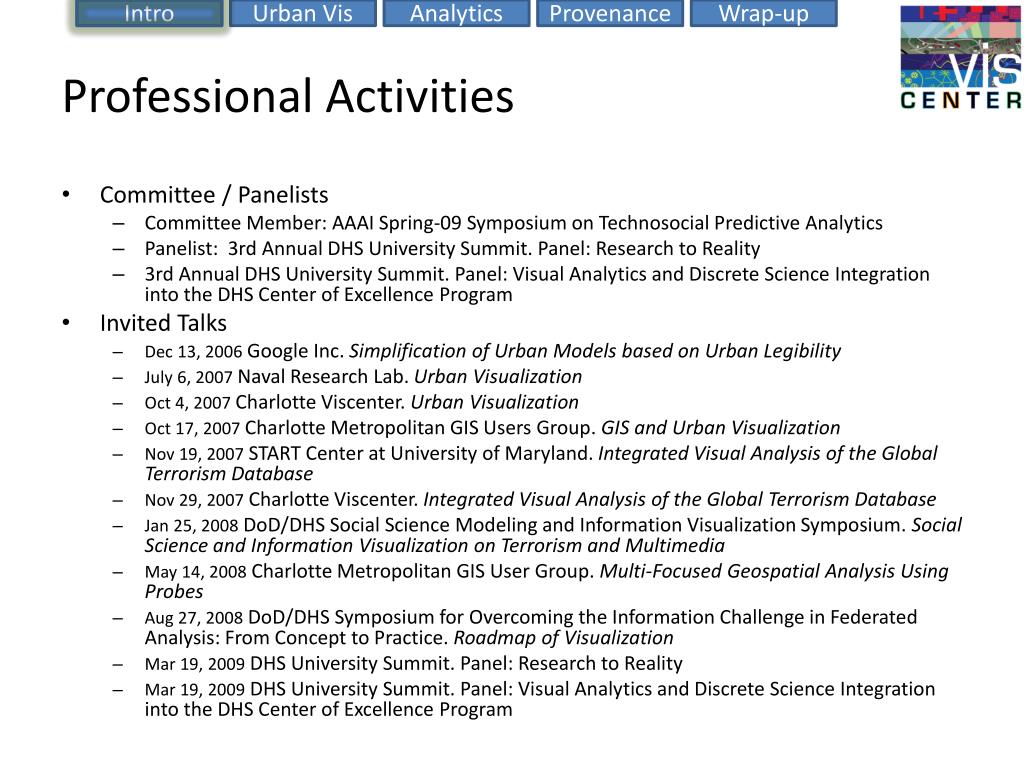Switch to the Urban Vis tab
Viewport: 1024px width, 768px height.
[x=303, y=14]
